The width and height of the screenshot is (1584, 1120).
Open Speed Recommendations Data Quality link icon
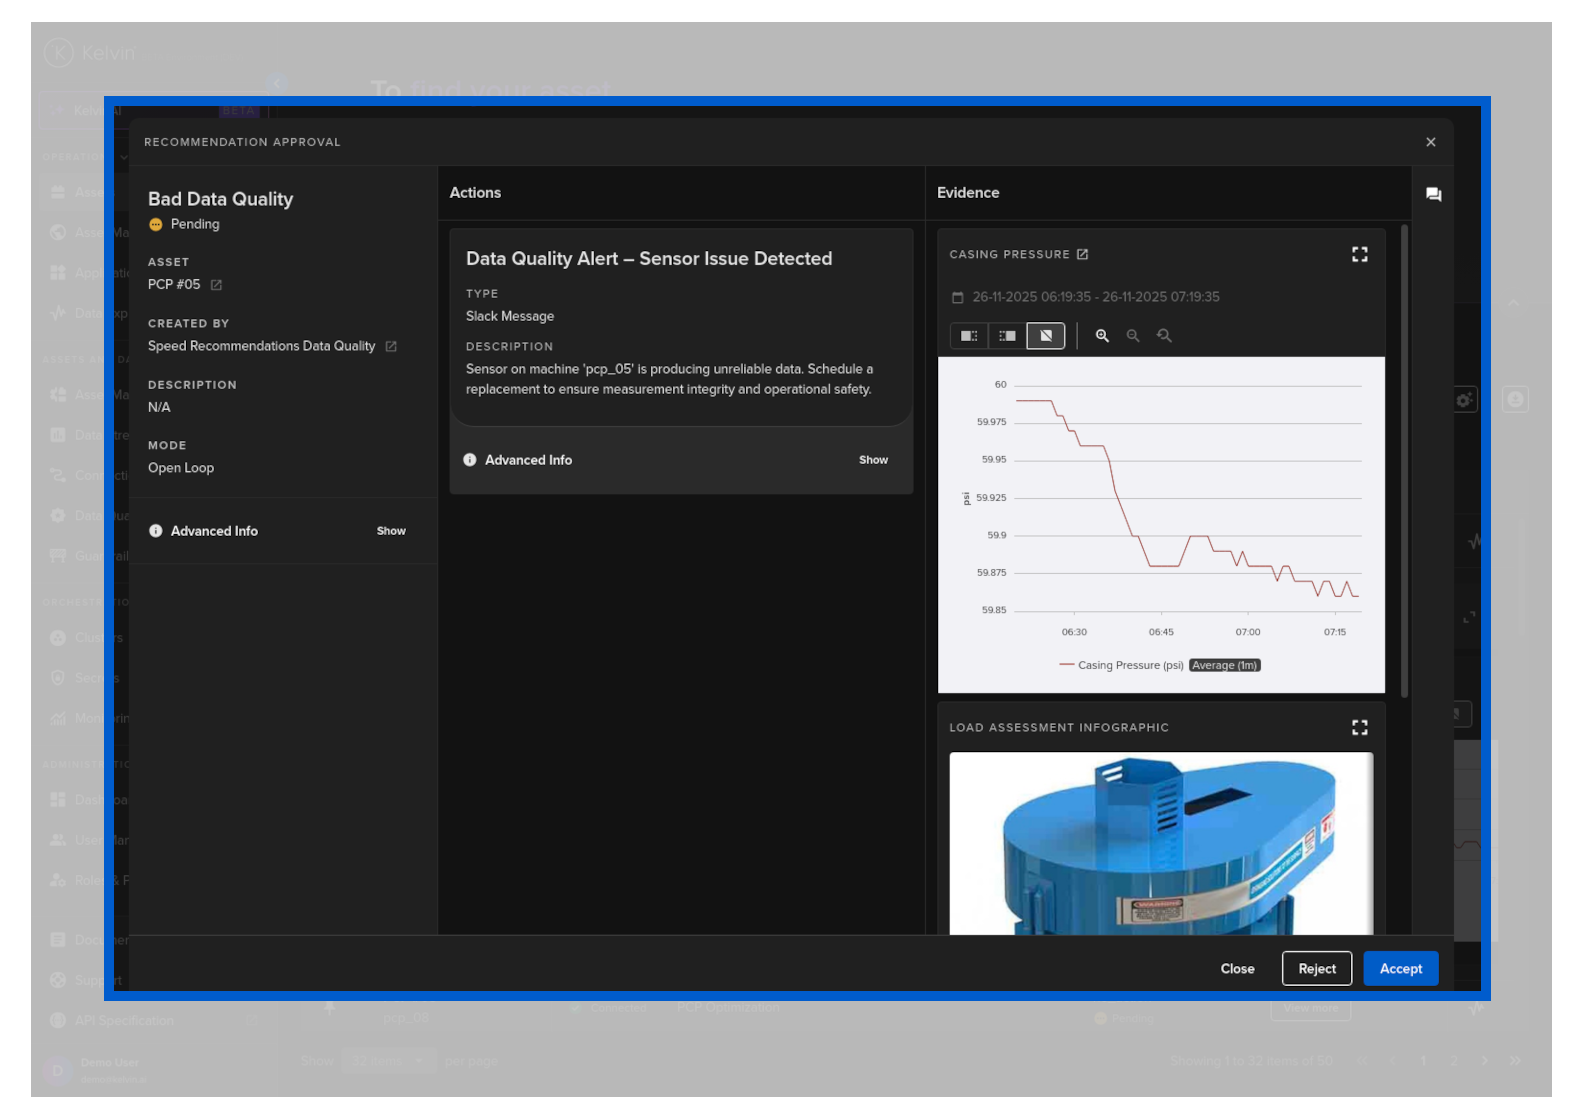[x=391, y=347]
